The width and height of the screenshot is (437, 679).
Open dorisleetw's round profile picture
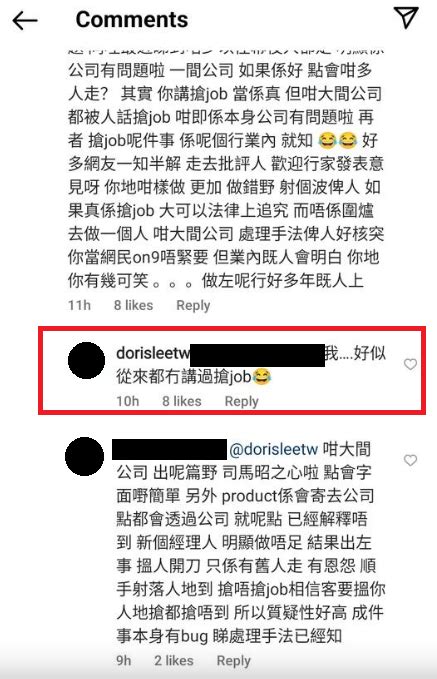click(87, 360)
